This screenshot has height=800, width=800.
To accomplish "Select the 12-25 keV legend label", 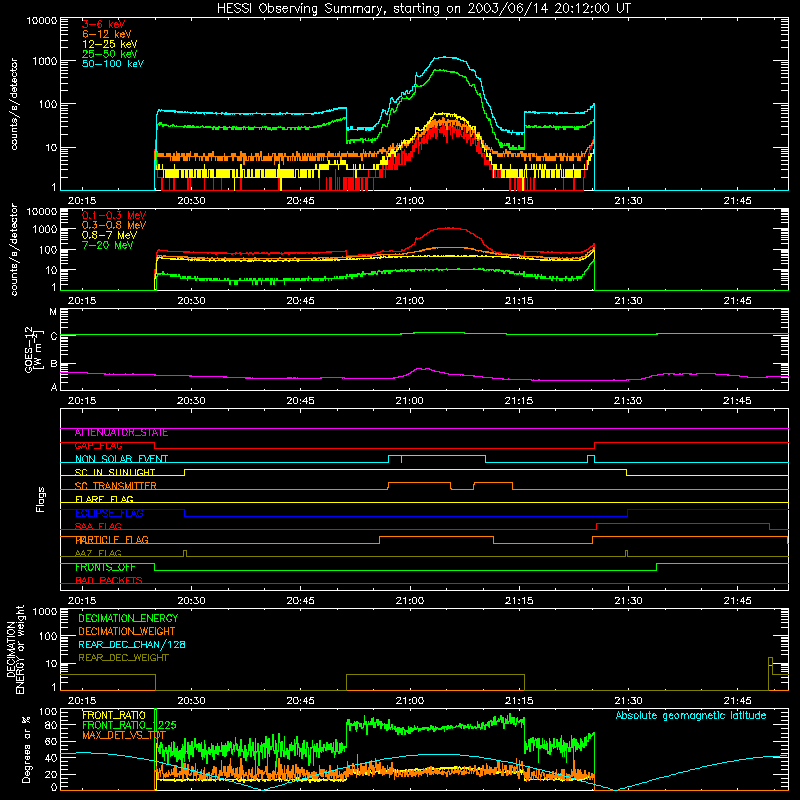I will click(x=109, y=44).
